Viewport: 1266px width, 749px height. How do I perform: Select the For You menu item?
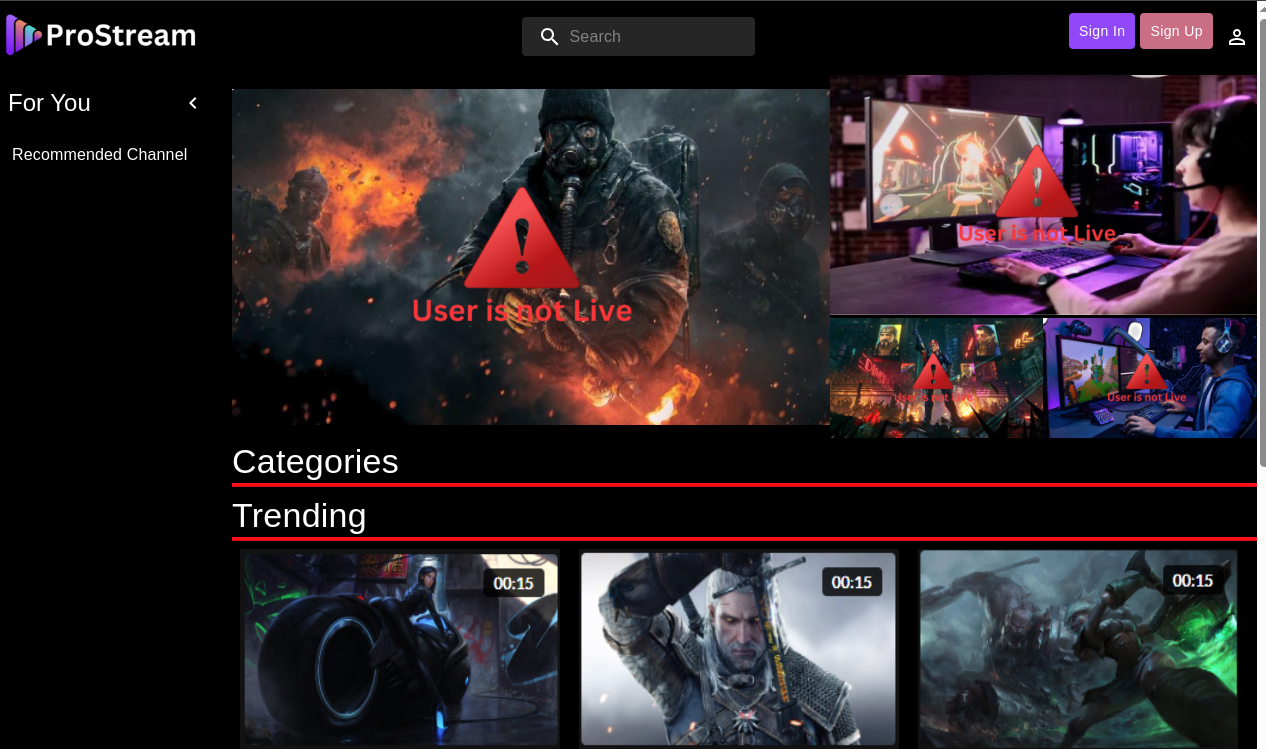49,102
